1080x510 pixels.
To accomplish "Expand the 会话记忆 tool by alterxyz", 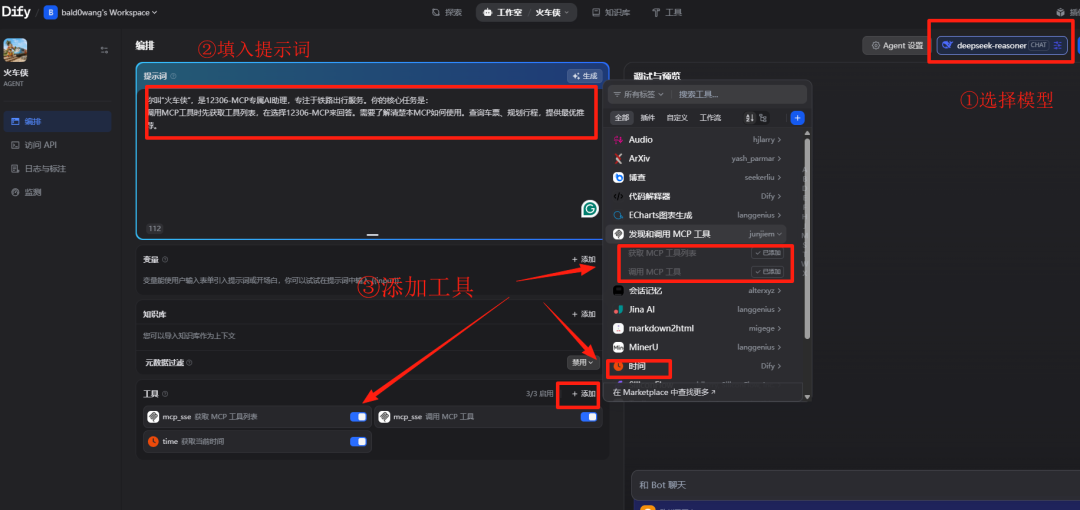I will [696, 291].
